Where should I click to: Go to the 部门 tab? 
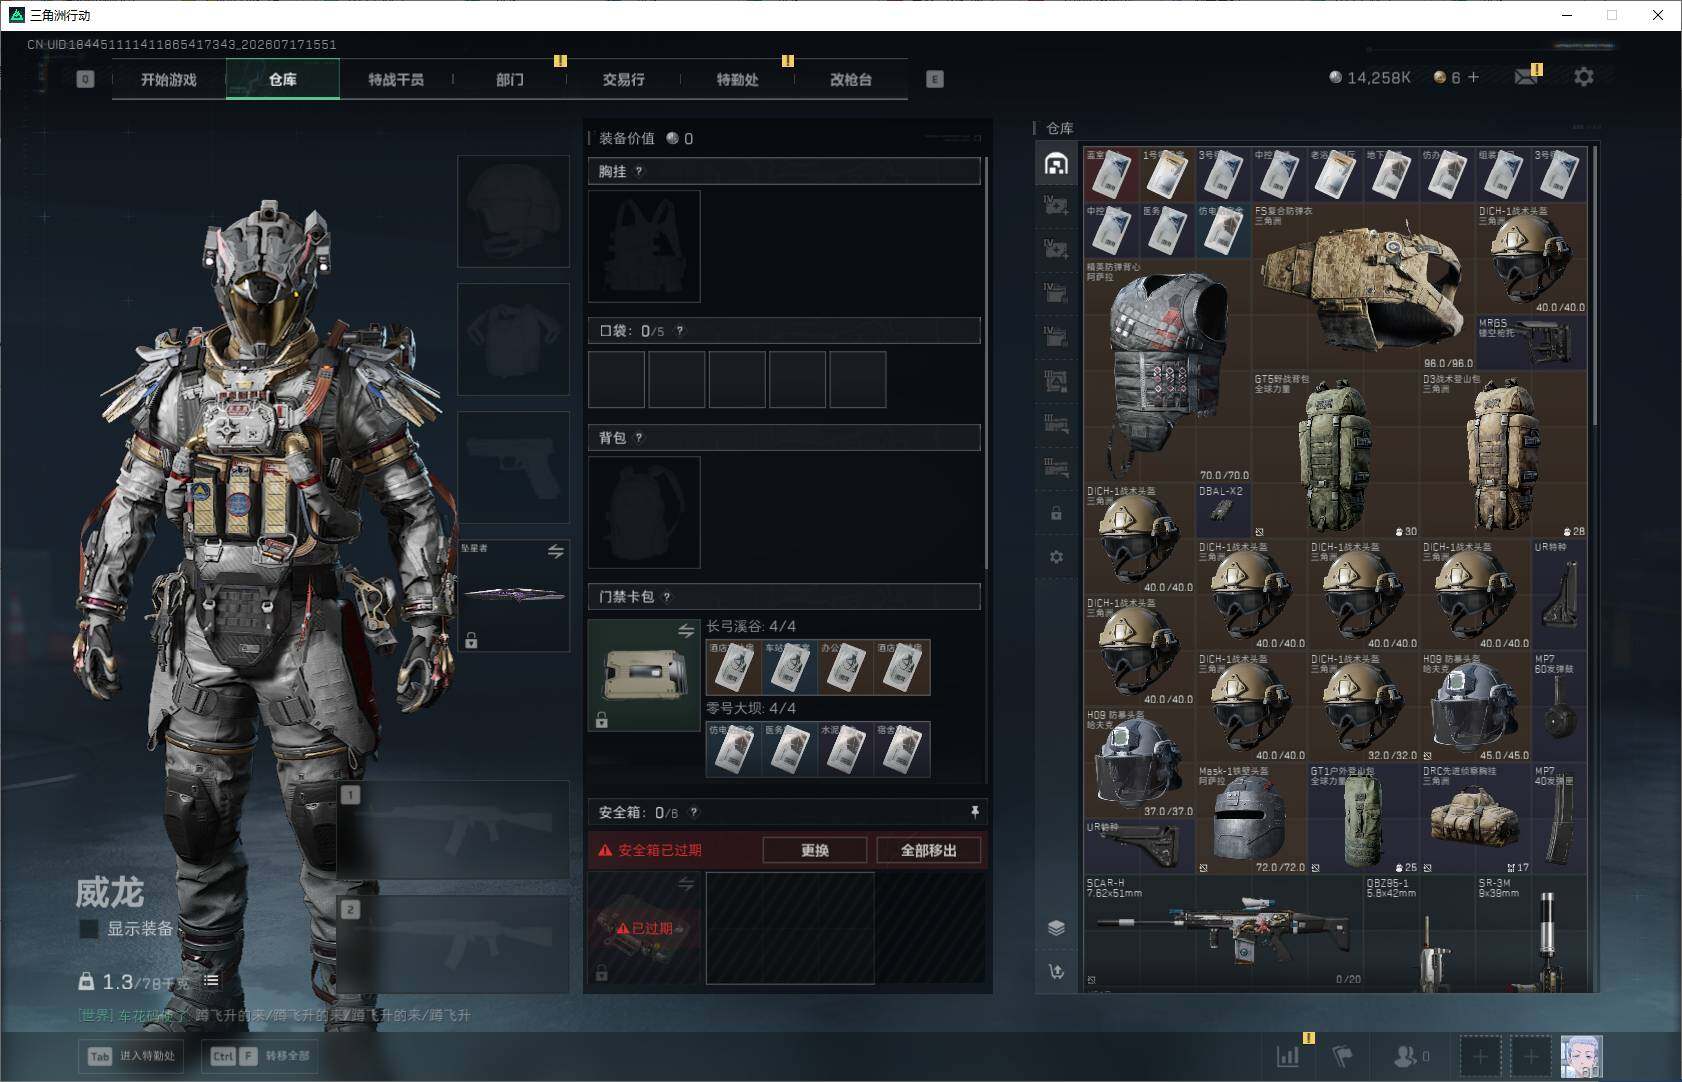coord(510,79)
